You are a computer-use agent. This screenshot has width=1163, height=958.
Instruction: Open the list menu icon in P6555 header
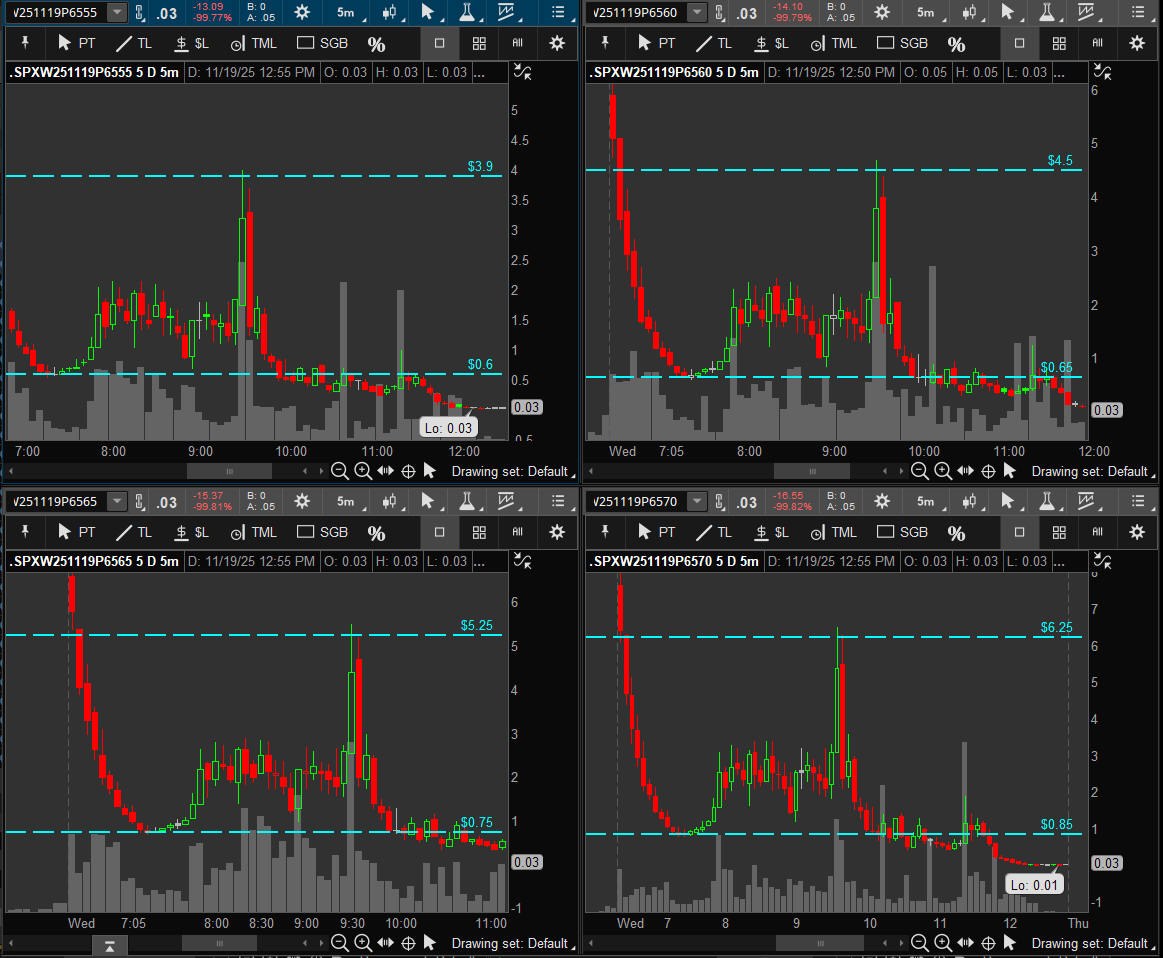click(x=558, y=12)
